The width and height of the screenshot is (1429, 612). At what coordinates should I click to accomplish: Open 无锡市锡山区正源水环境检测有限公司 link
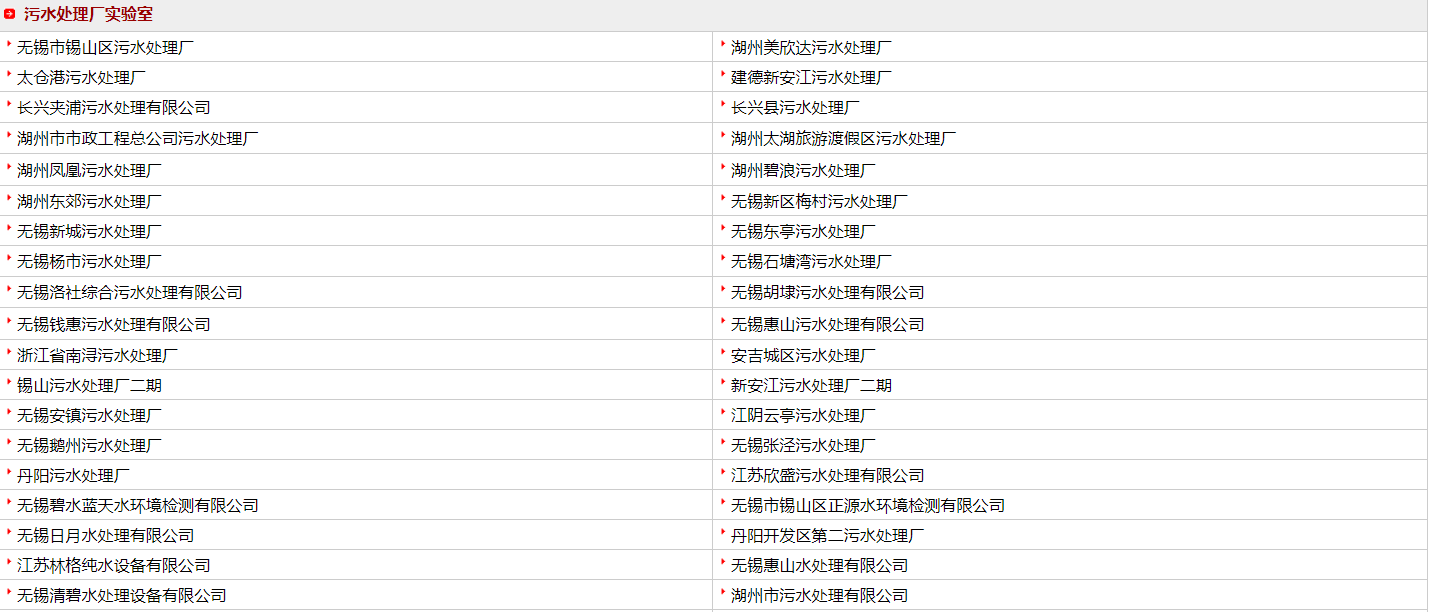(867, 505)
